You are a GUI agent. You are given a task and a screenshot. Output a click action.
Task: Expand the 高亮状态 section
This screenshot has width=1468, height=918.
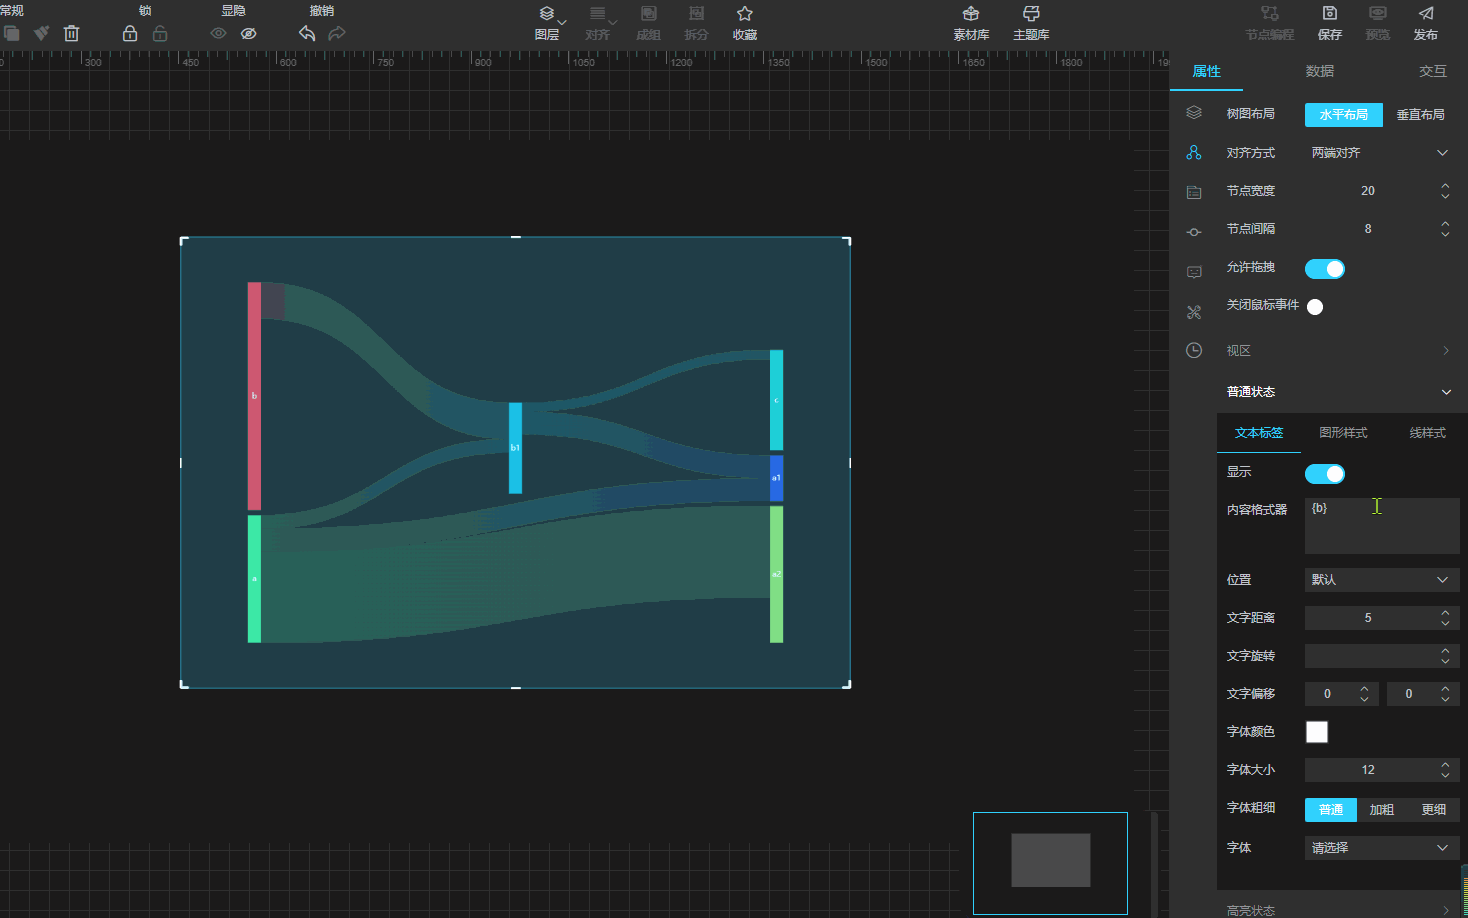coord(1338,910)
